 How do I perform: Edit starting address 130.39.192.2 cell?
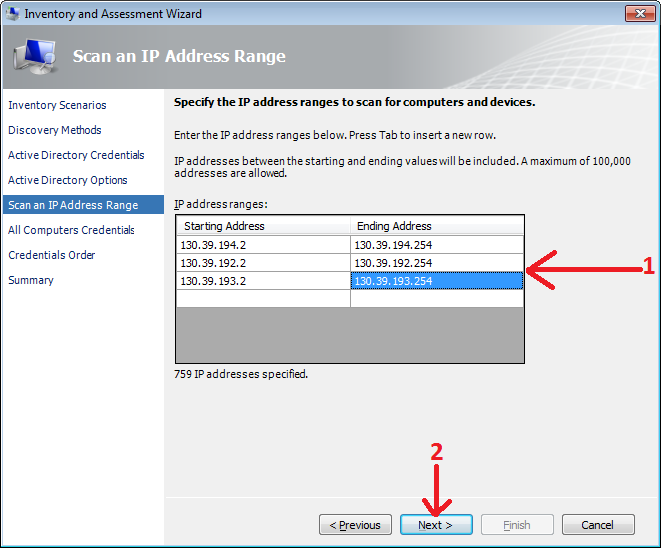point(263,263)
